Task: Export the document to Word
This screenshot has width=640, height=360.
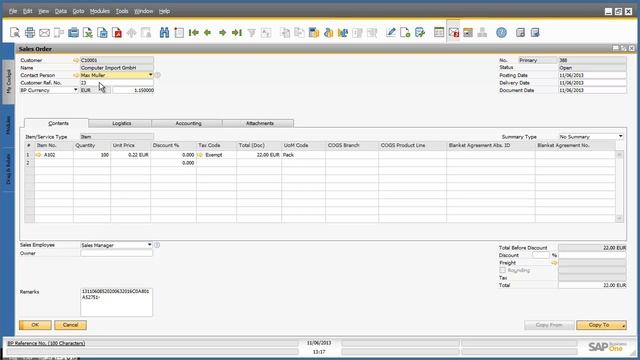Action: click(x=102, y=33)
